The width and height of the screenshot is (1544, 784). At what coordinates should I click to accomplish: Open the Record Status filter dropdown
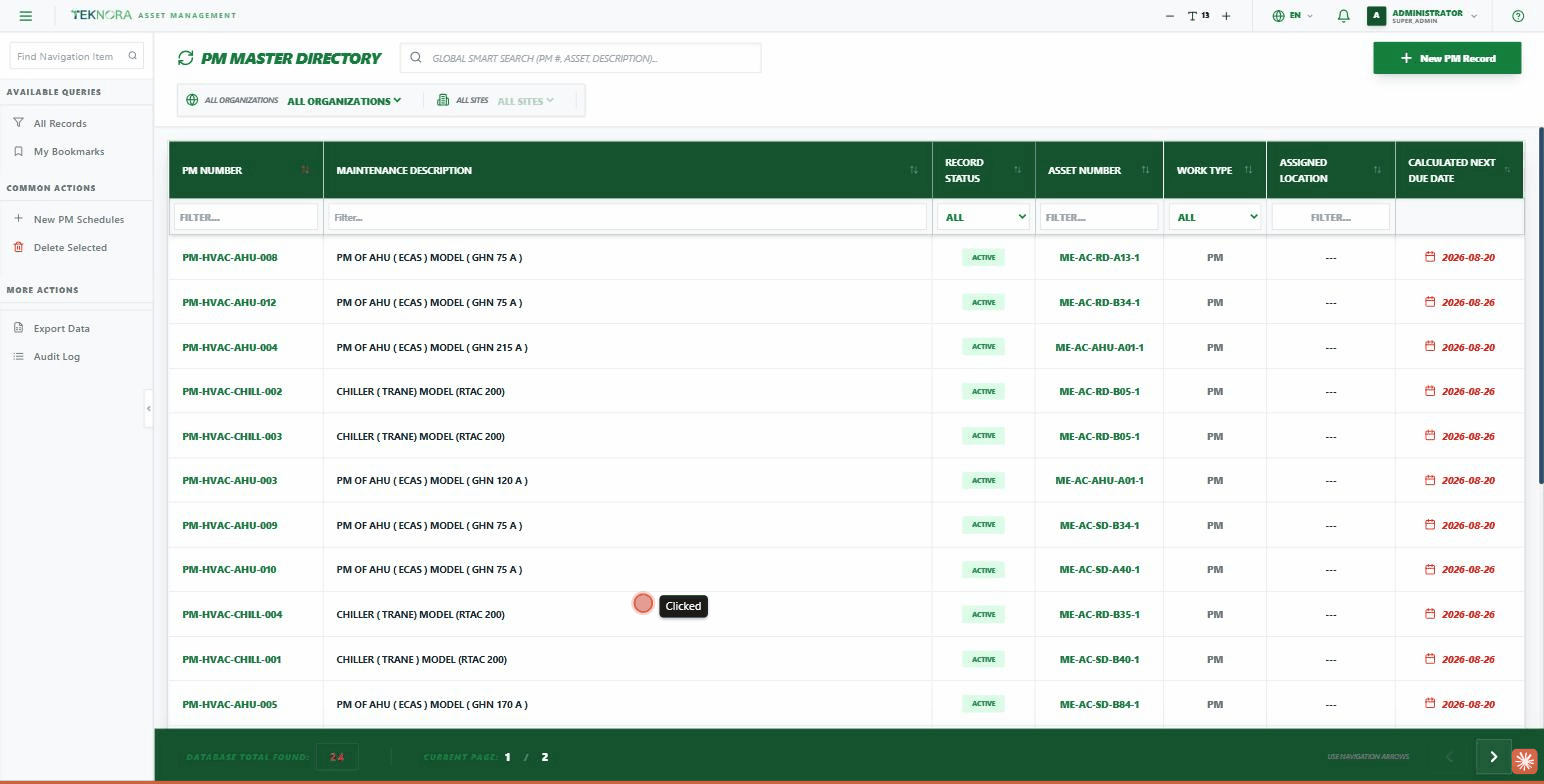pyautogui.click(x=984, y=217)
